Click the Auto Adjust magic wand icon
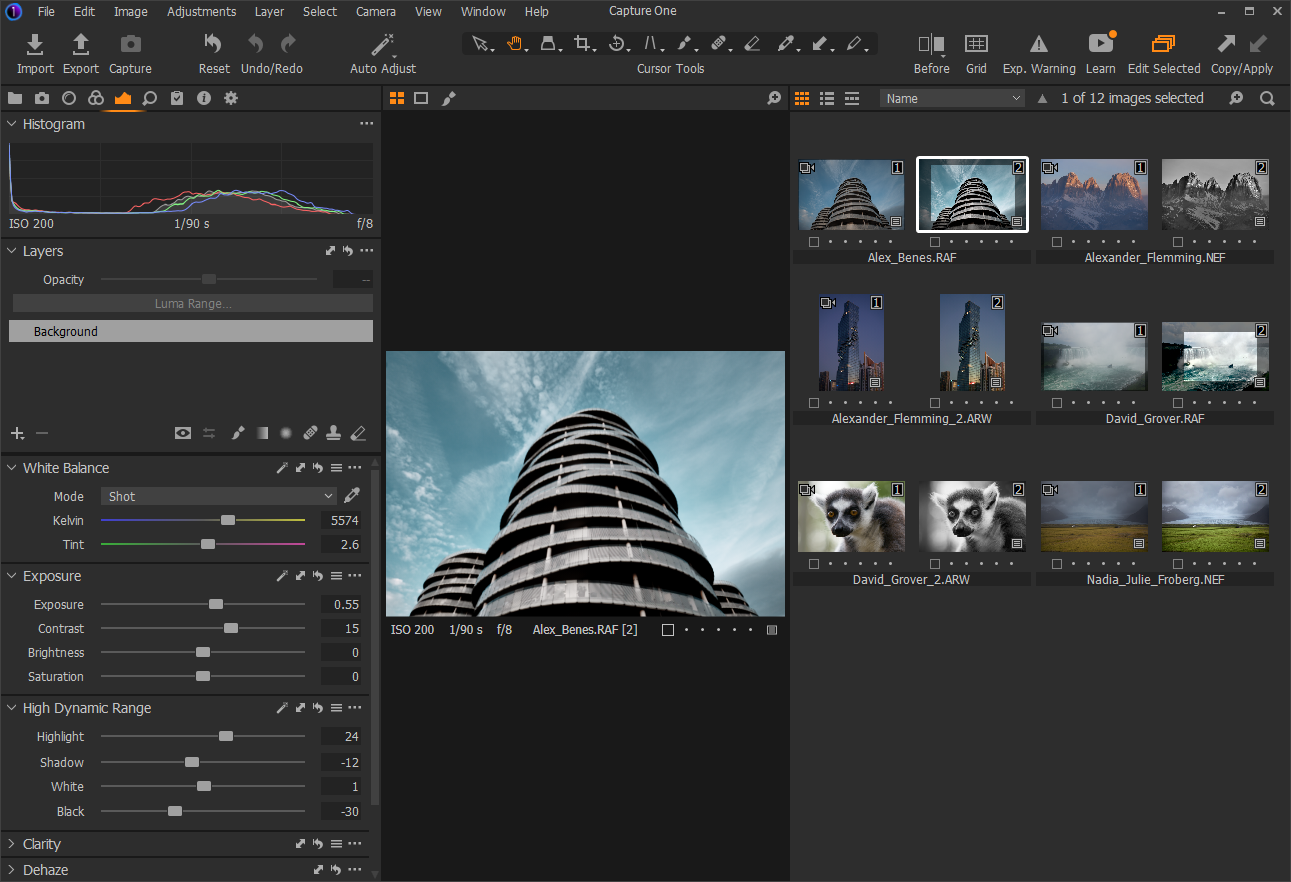The height and width of the screenshot is (882, 1291). 383,44
